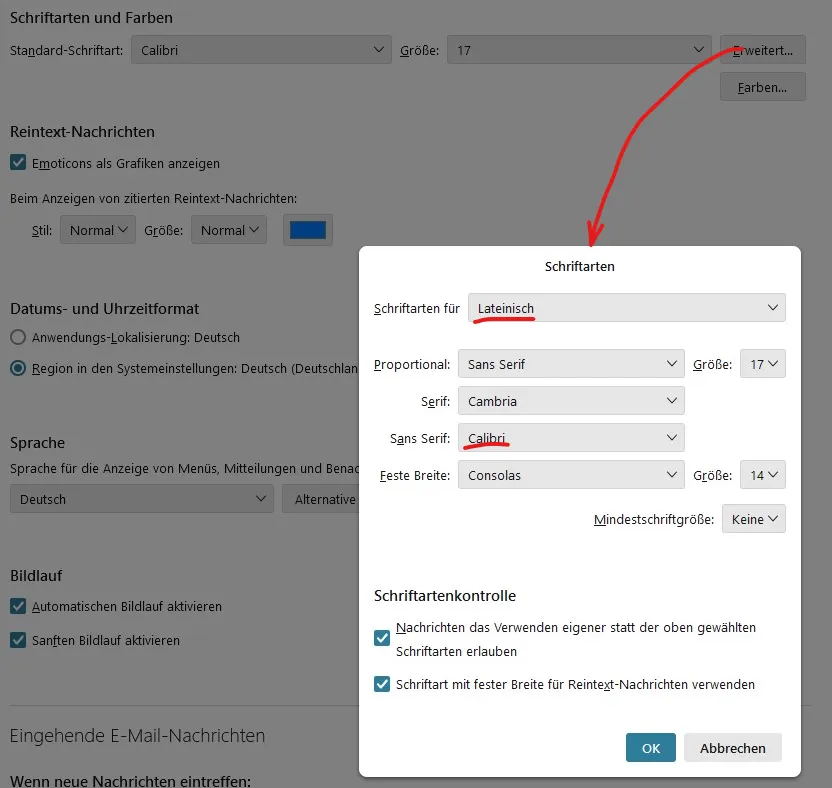Viewport: 832px width, 788px height.
Task: Toggle Emoticons als Grafiken anzeigen checkbox
Action: 18,162
